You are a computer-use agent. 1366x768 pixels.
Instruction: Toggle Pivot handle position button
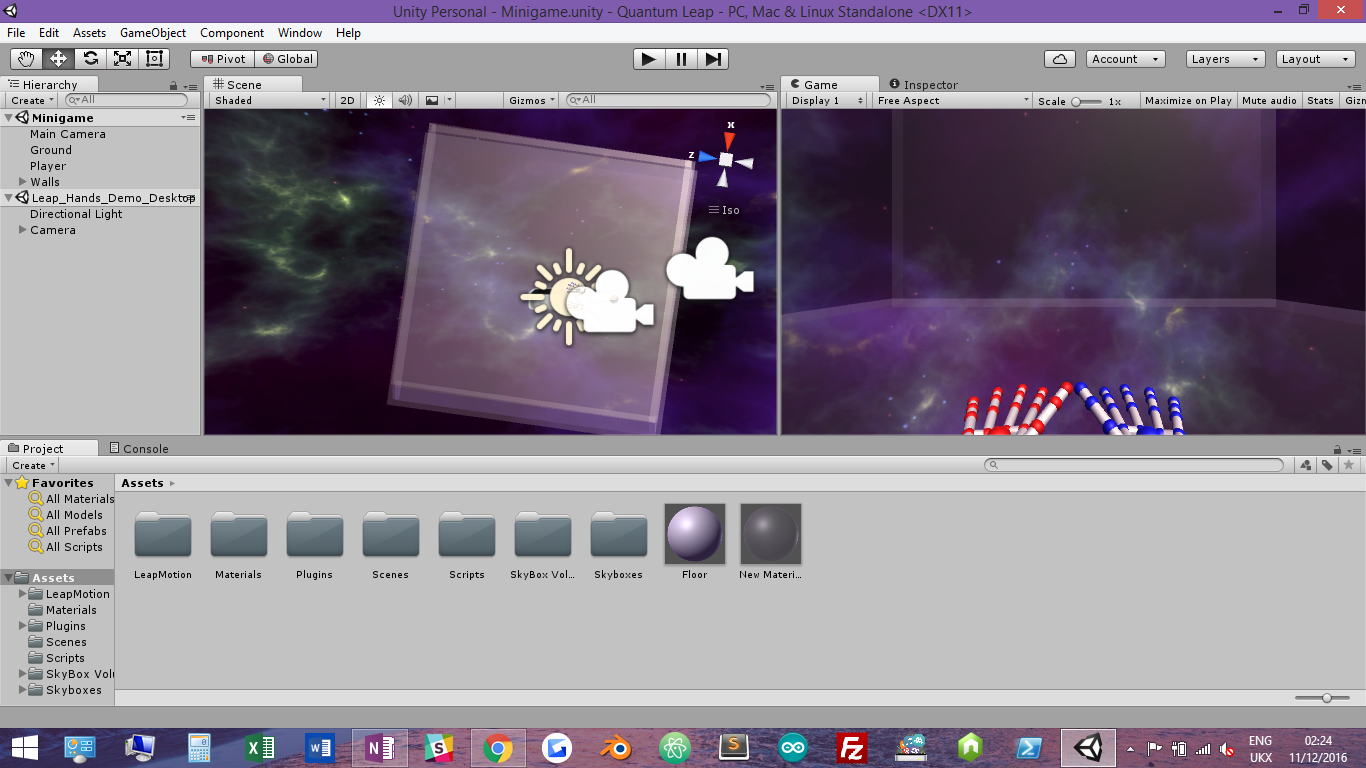(x=223, y=59)
